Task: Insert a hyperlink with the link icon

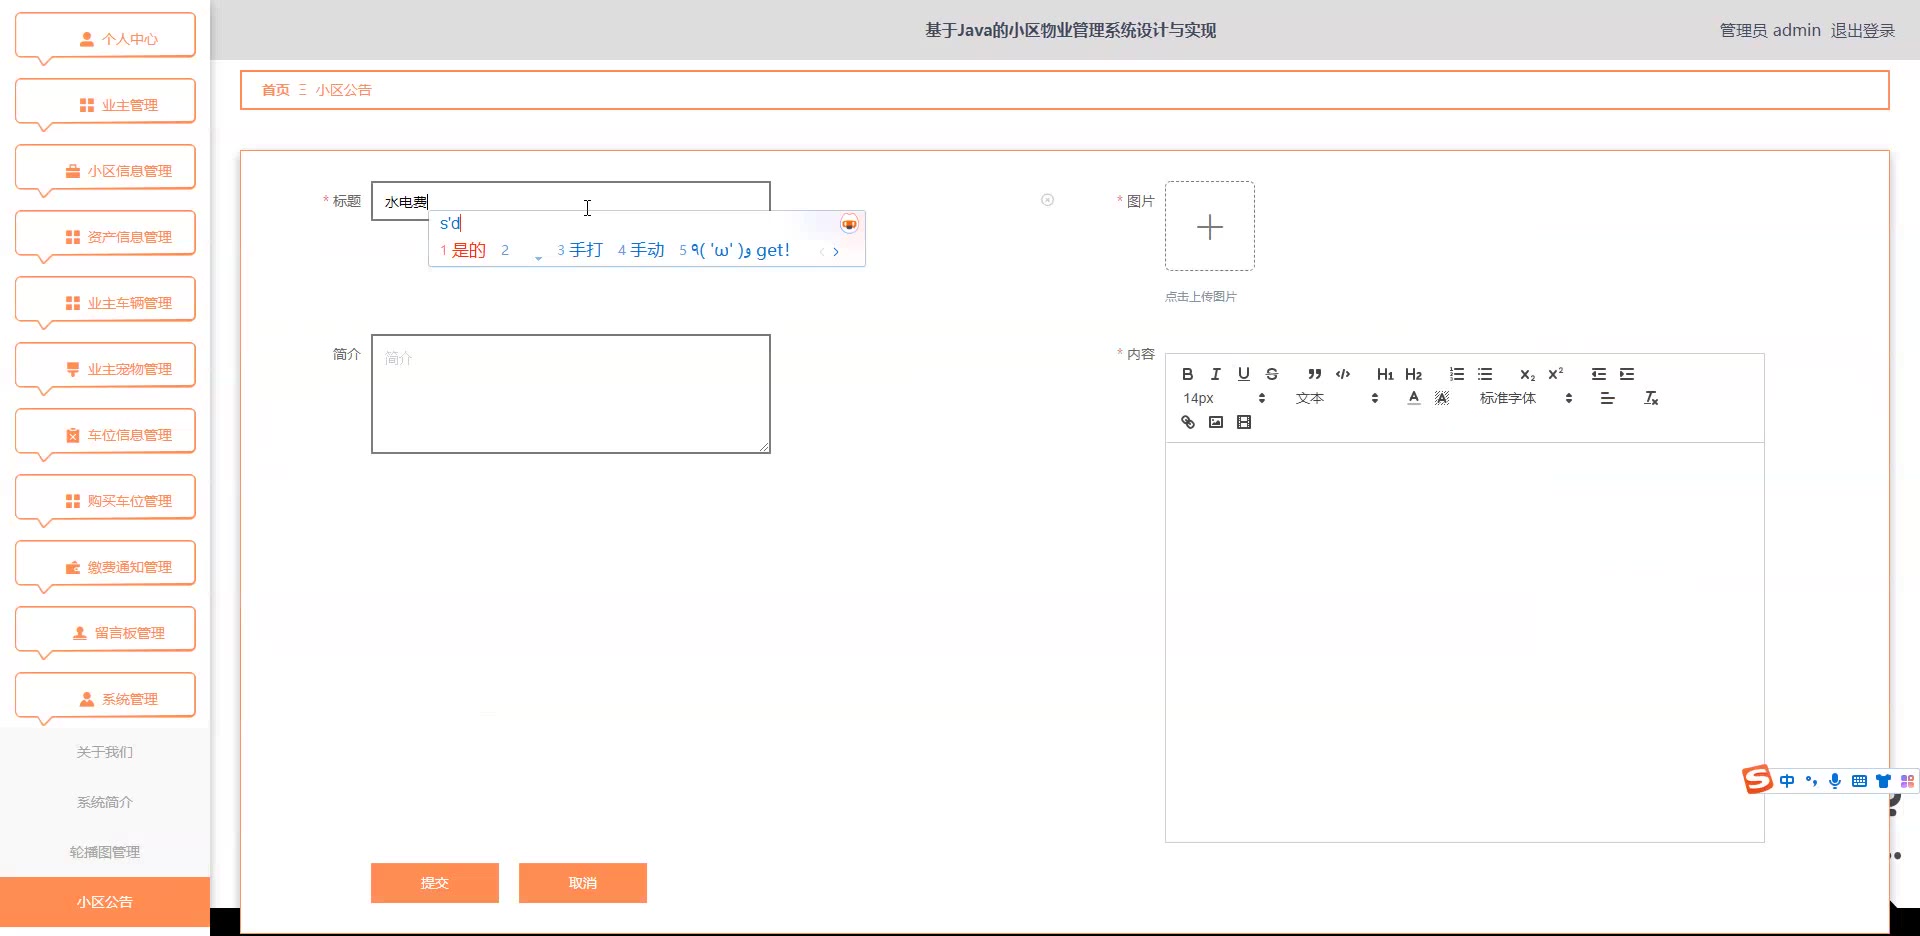Action: tap(1187, 422)
